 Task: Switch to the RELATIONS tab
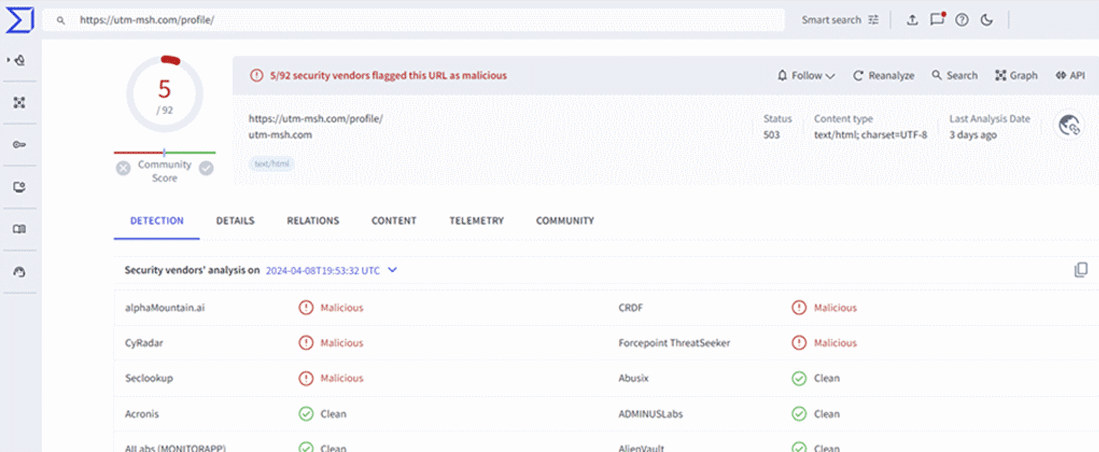click(x=313, y=221)
